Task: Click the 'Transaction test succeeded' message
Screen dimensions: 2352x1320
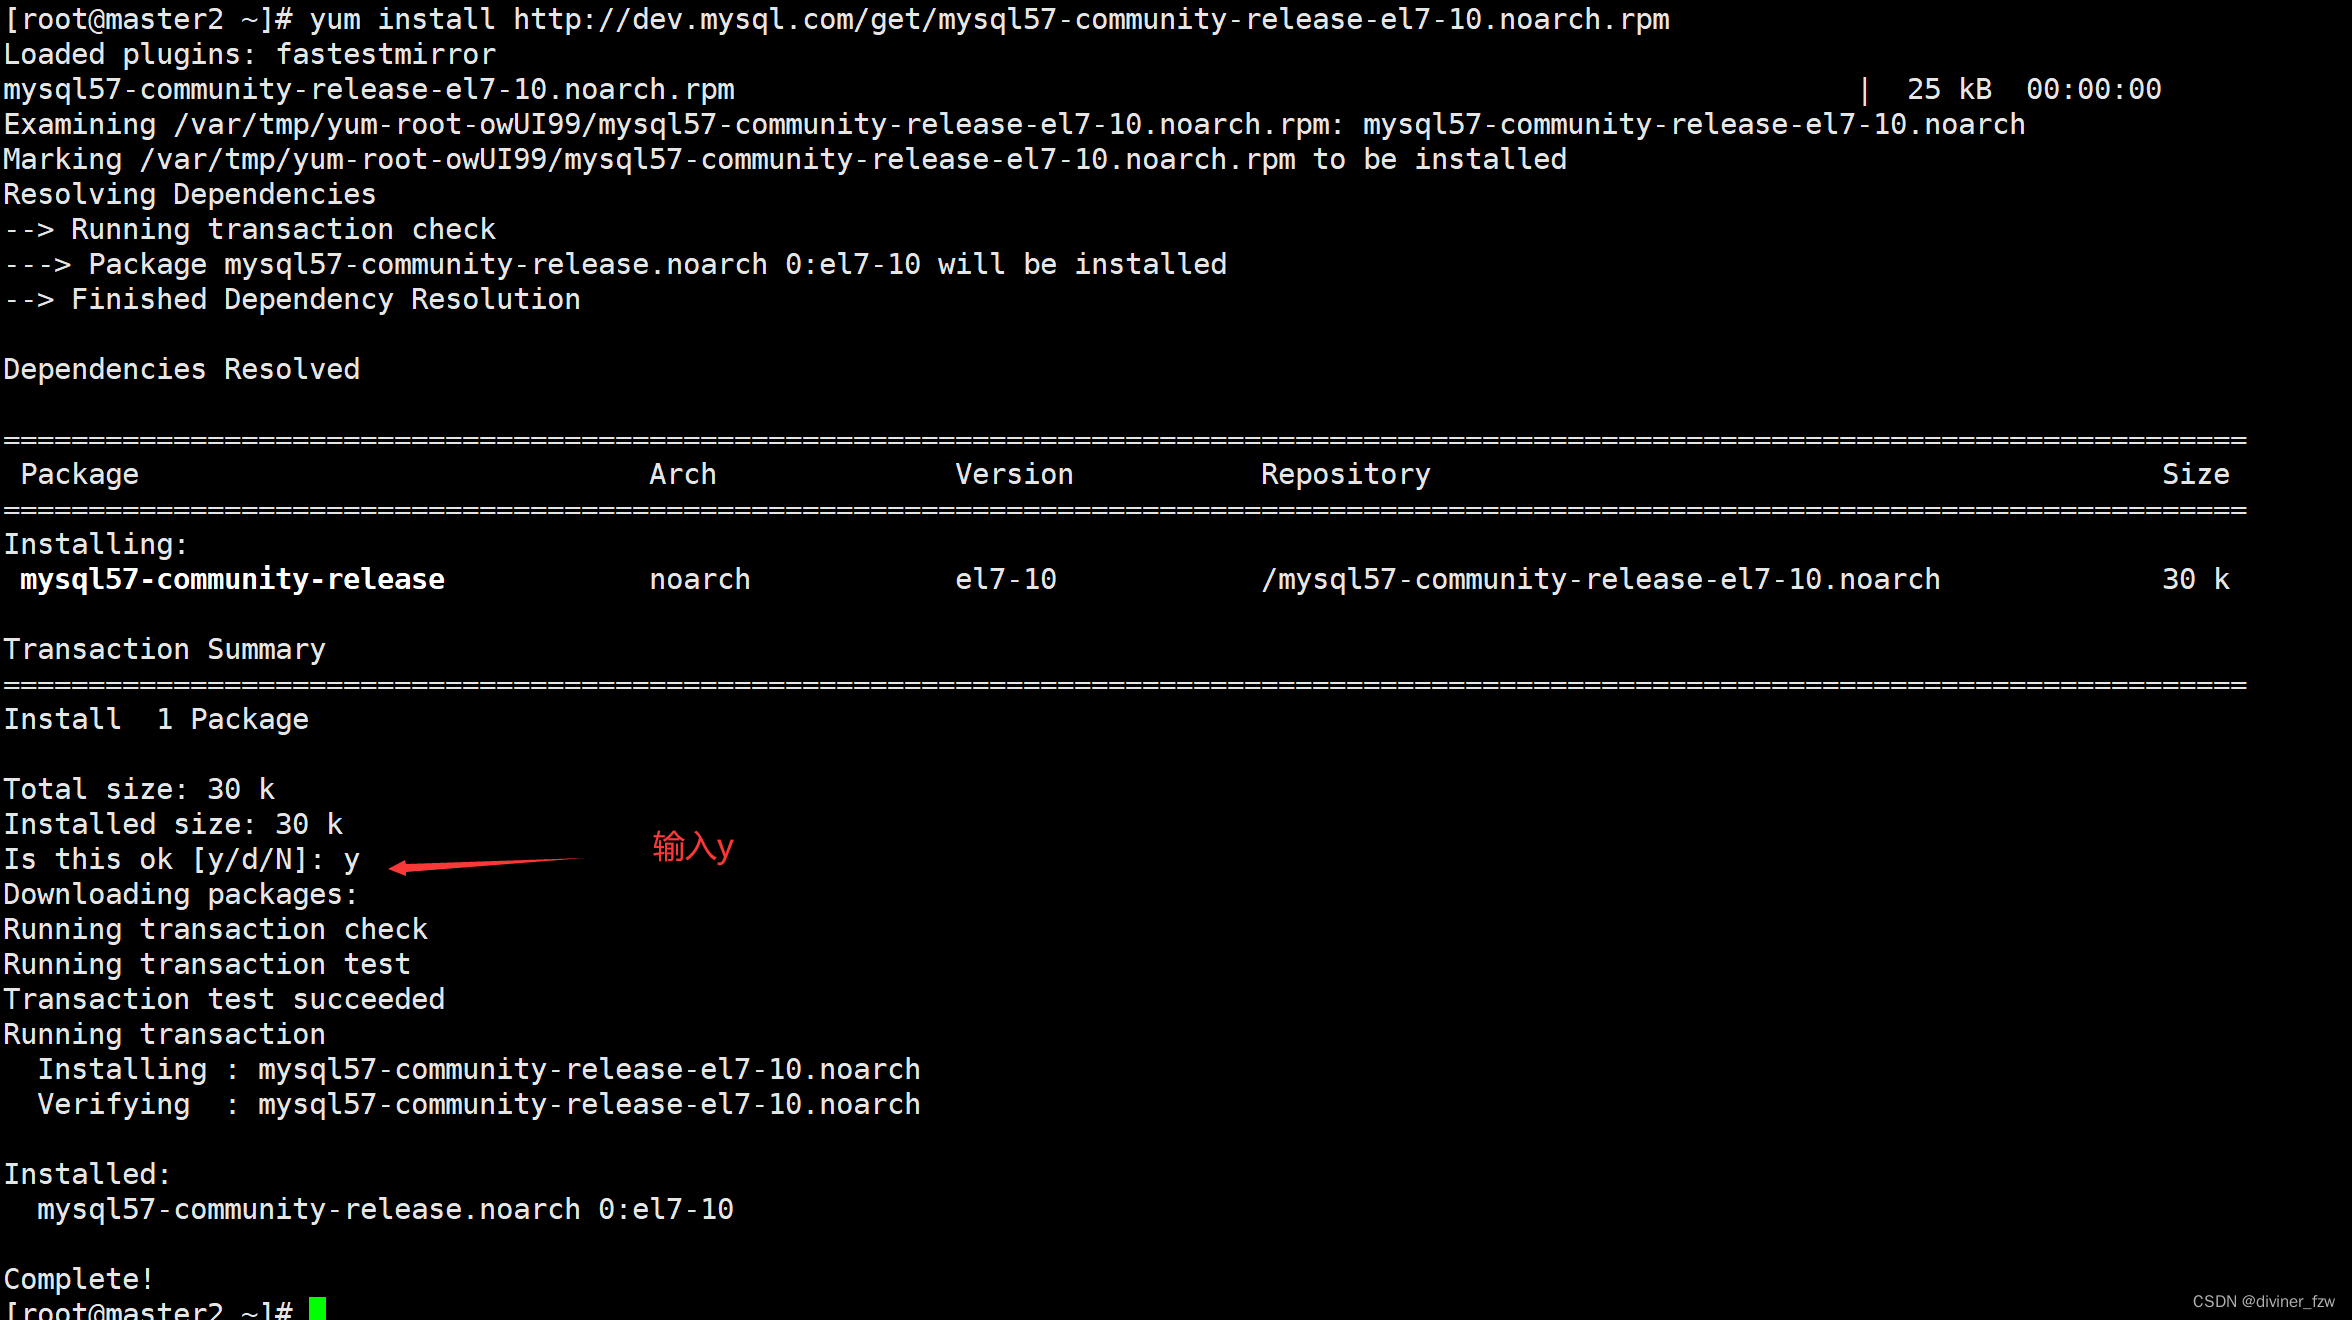Action: point(224,998)
